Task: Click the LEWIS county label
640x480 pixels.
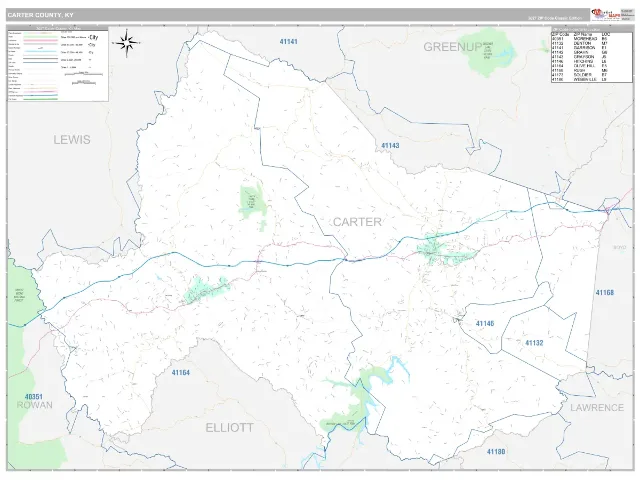Action: (x=72, y=140)
